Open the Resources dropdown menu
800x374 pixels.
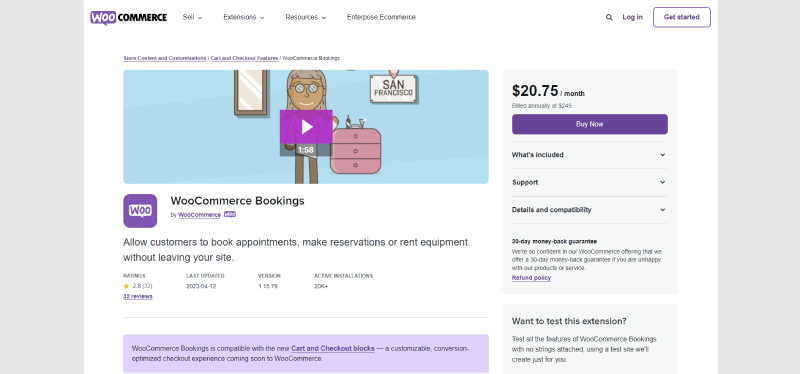point(306,17)
